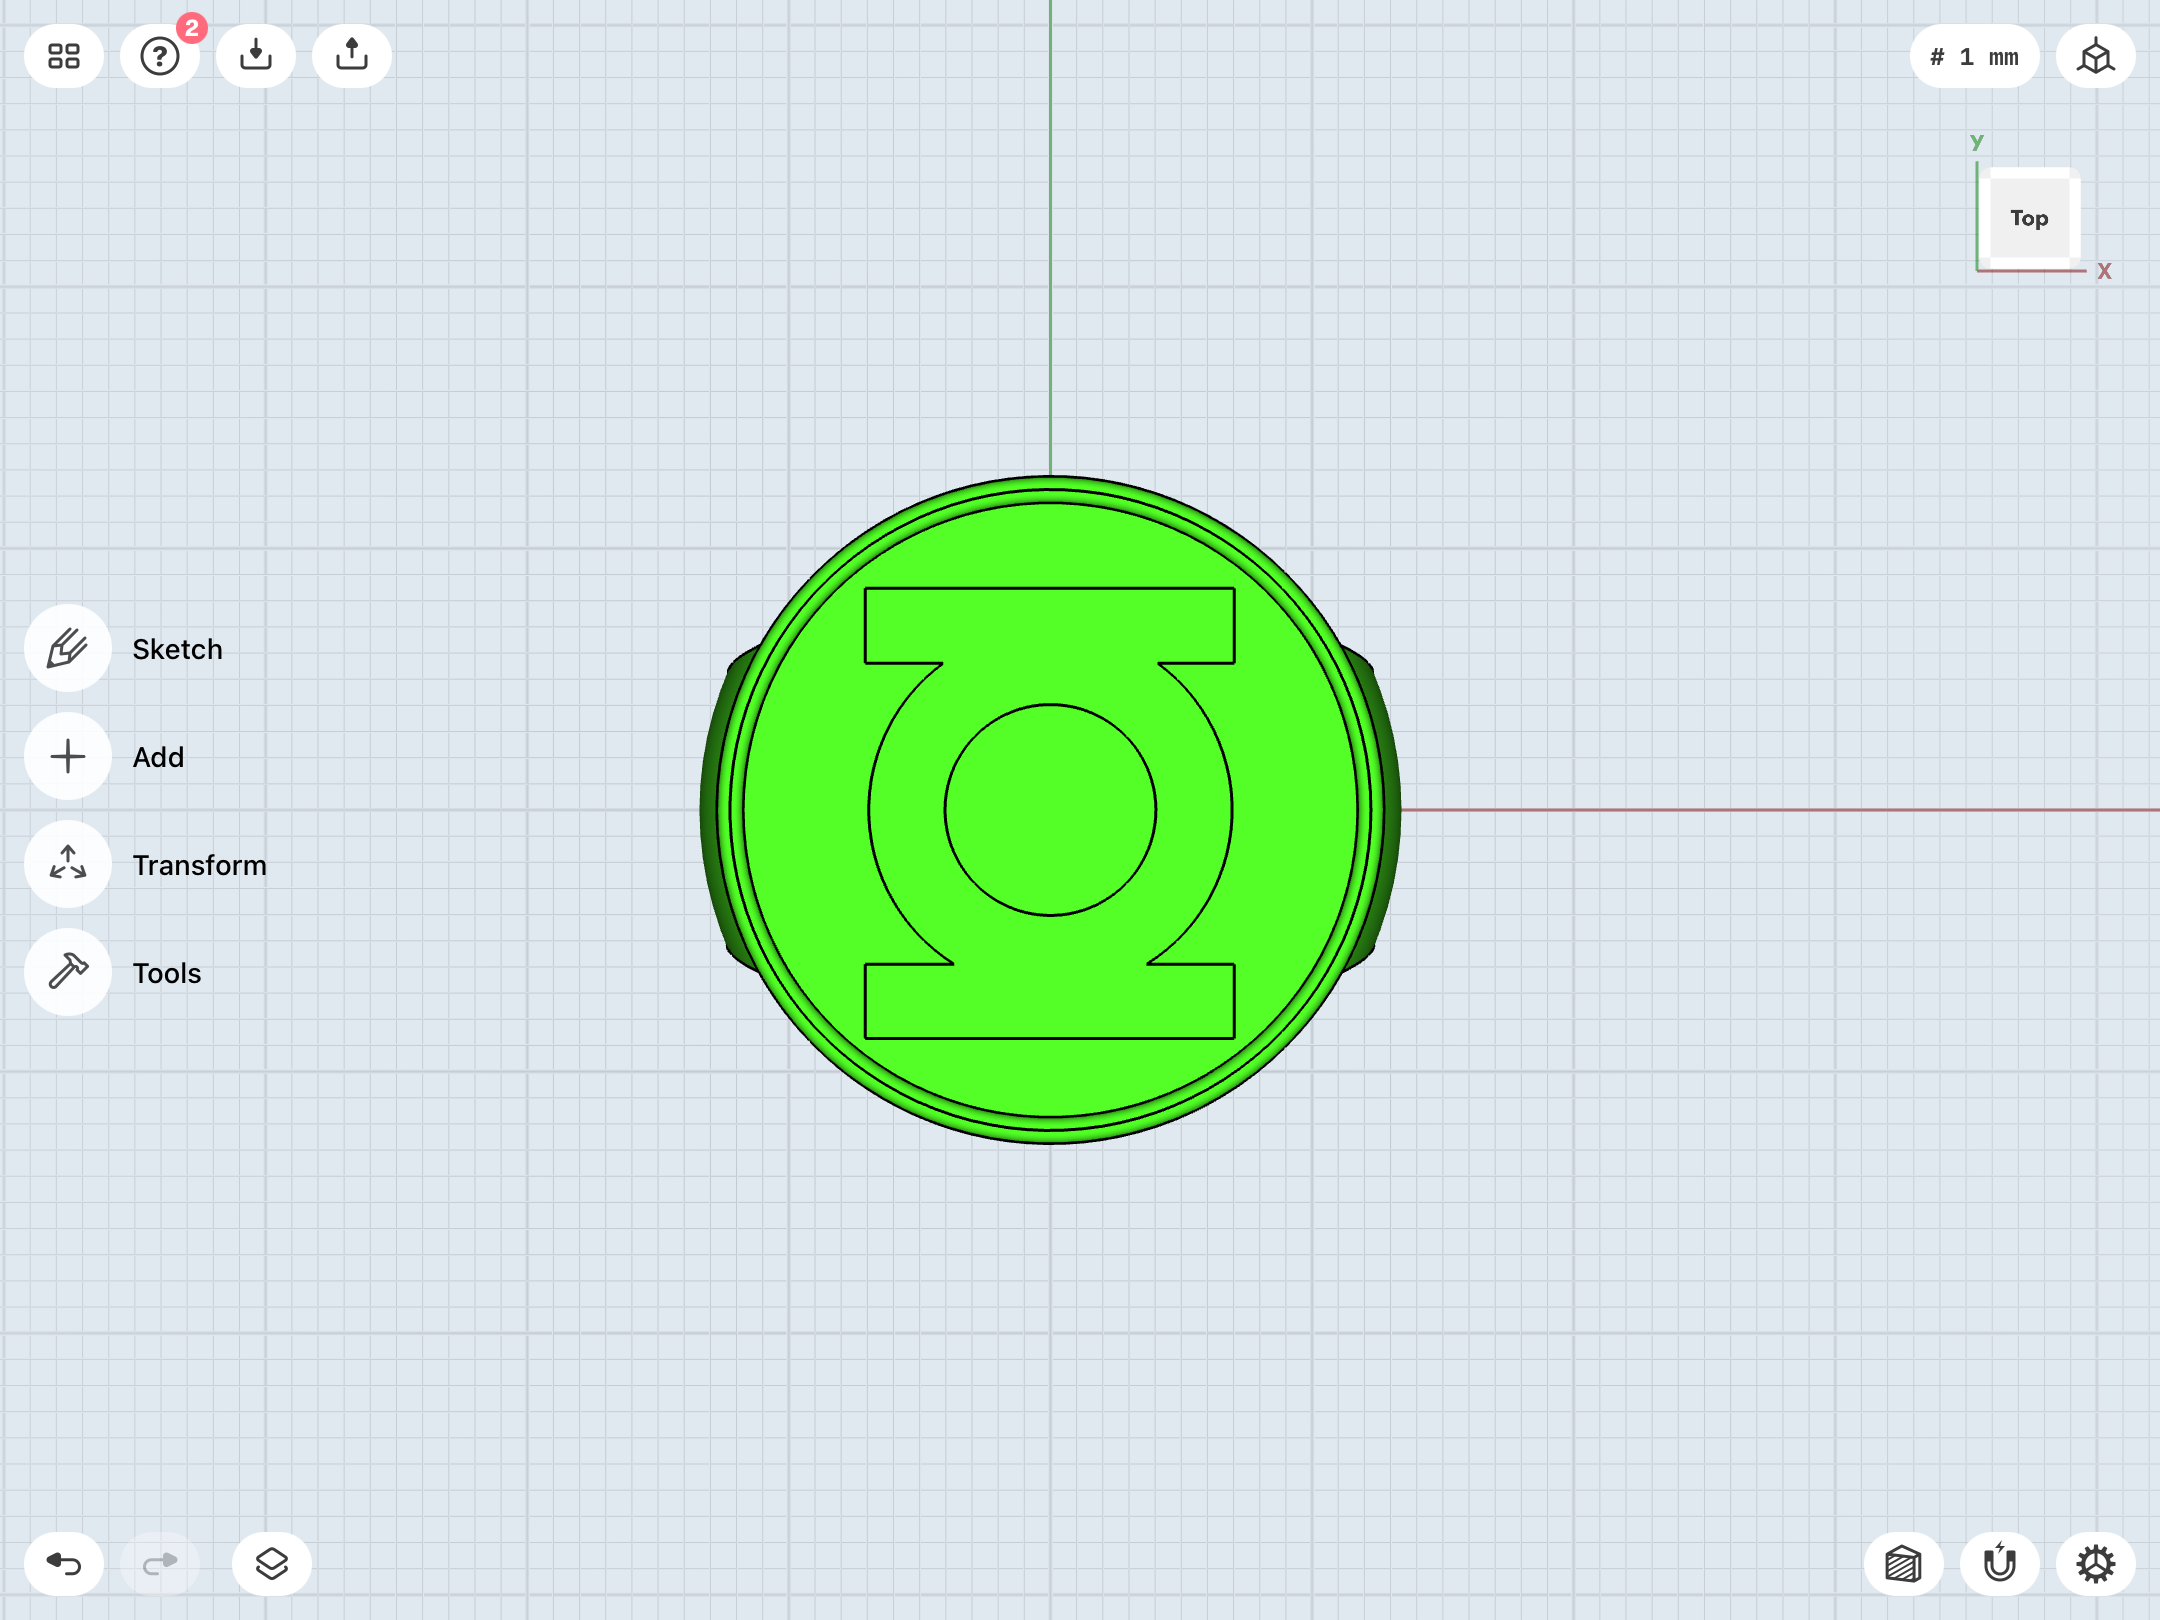Open the Add menu plus icon
The height and width of the screenshot is (1620, 2160).
pos(68,756)
